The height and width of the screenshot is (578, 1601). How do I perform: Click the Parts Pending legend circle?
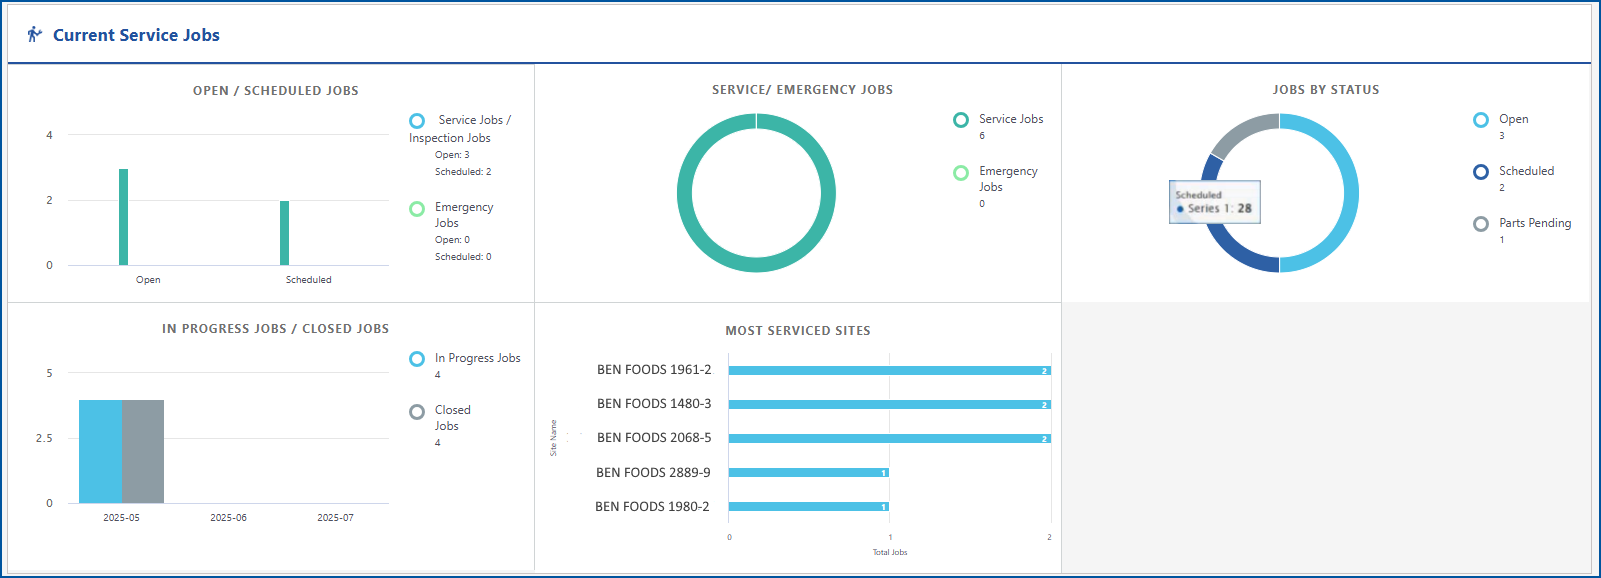[x=1481, y=224]
